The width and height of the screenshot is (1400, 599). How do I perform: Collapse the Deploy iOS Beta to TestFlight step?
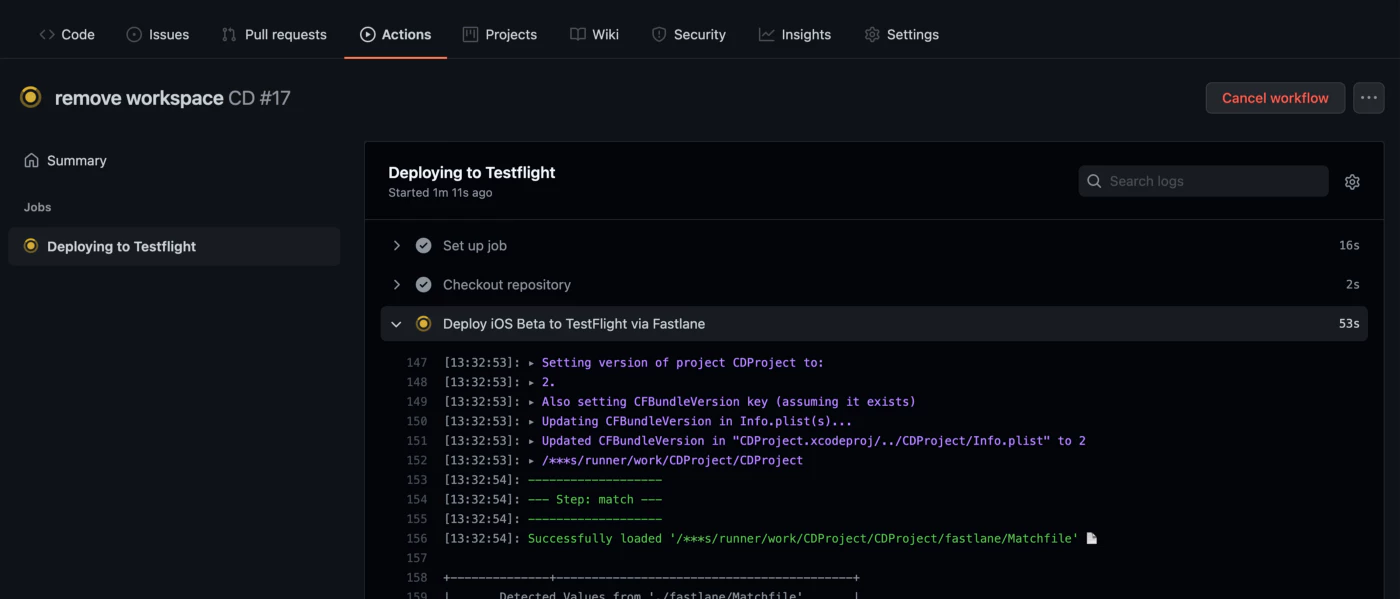point(396,323)
